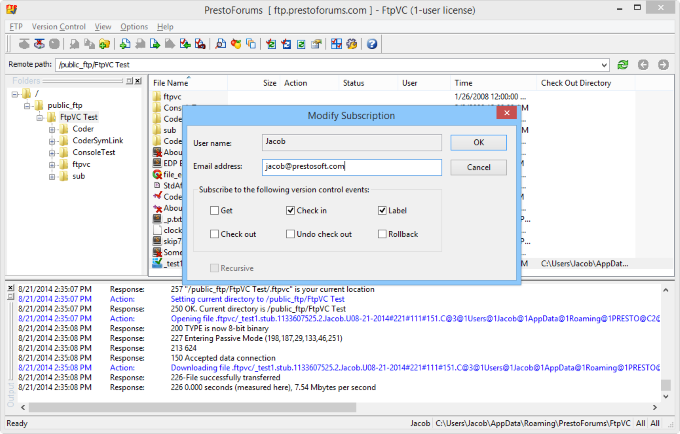Click the Recursive checkbox
This screenshot has height=434, width=680.
tap(214, 268)
